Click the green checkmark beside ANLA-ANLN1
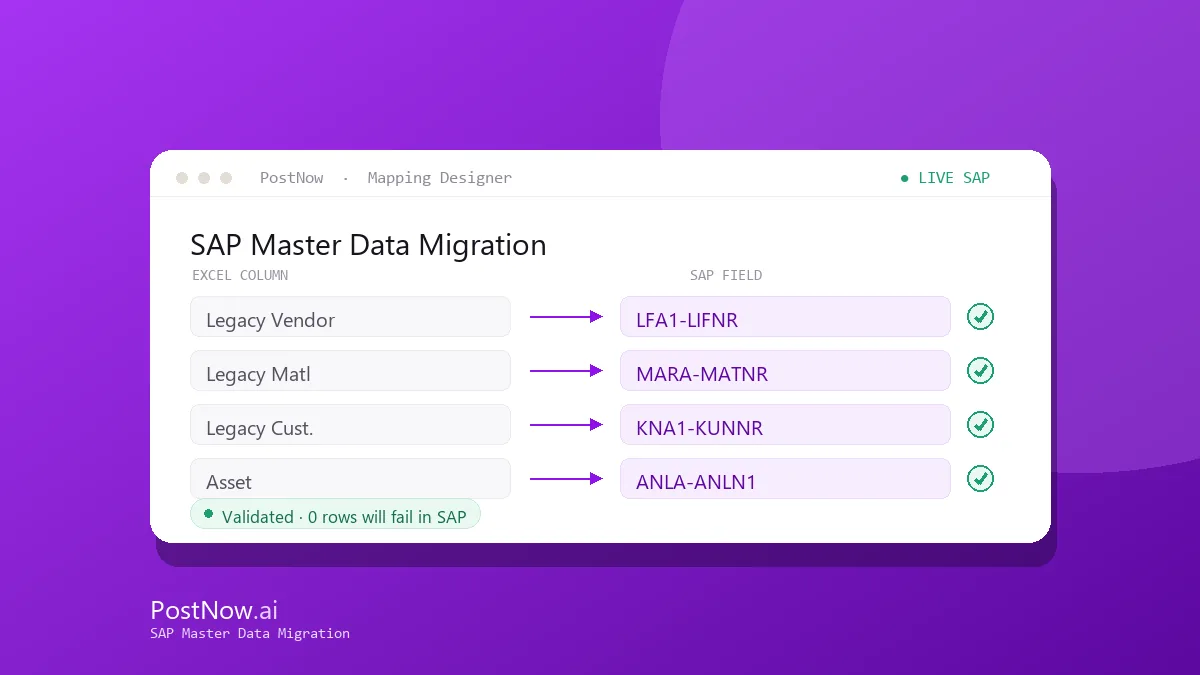Image resolution: width=1200 pixels, height=675 pixels. coord(980,479)
